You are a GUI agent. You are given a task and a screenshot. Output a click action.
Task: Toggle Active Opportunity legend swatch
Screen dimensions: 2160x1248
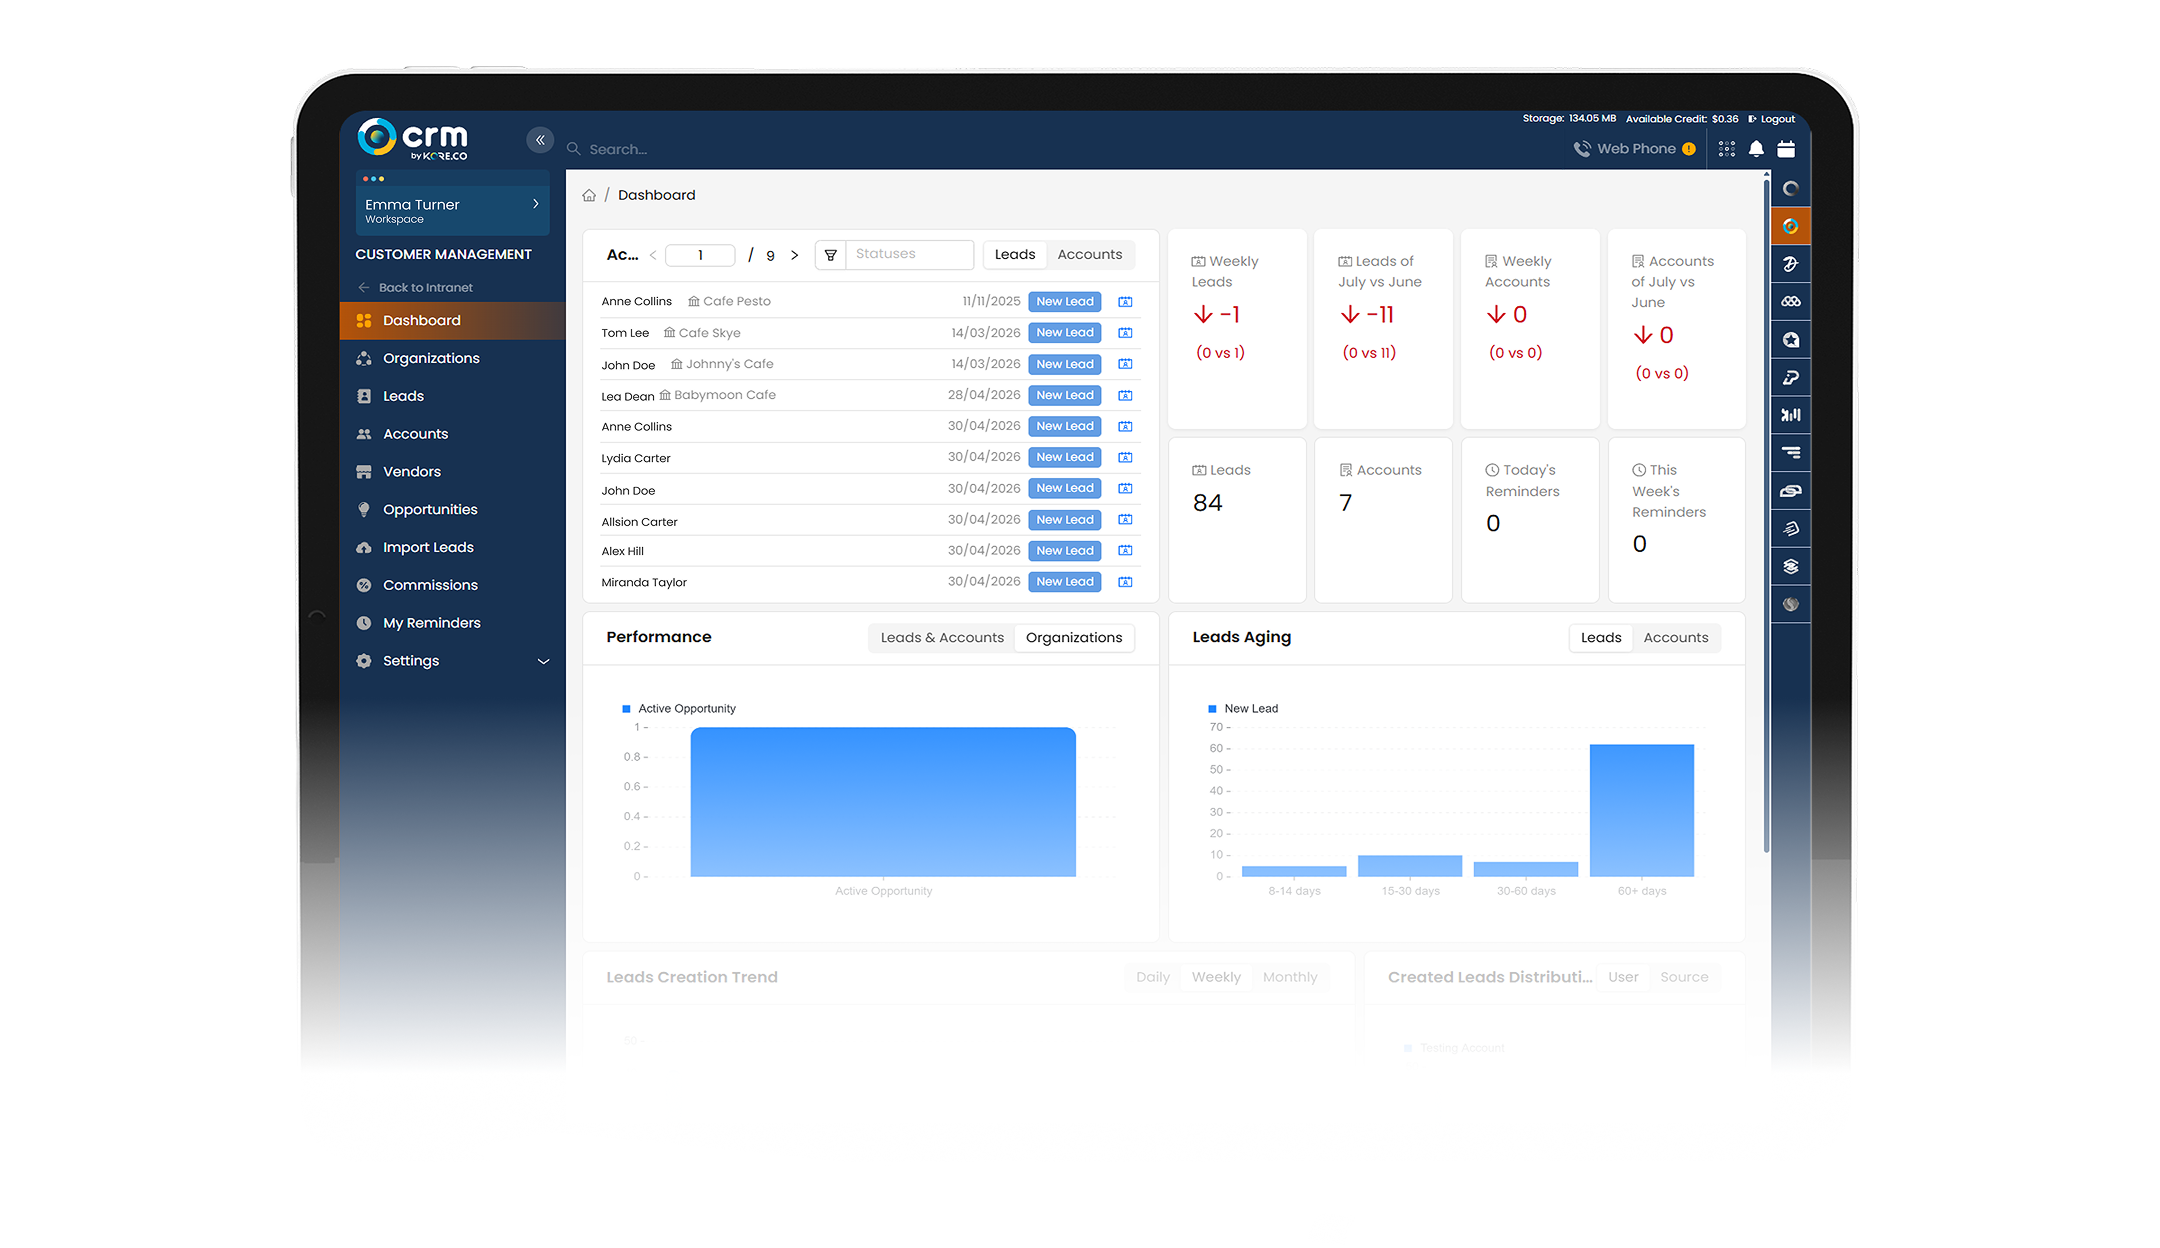[626, 709]
